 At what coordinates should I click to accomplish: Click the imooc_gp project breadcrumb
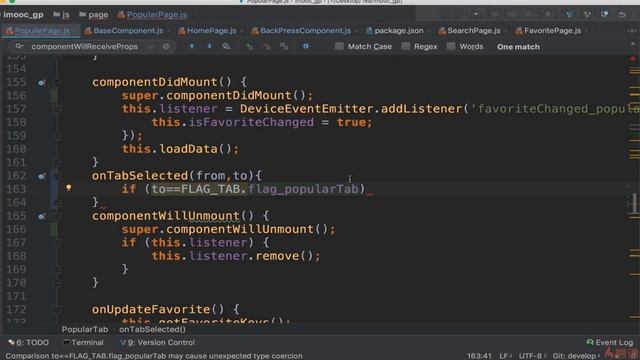23,15
